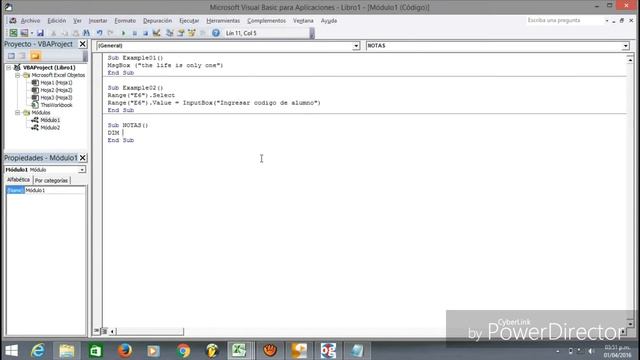This screenshot has height=360, width=640.
Task: Pause execution with the Break icon
Action: point(134,33)
